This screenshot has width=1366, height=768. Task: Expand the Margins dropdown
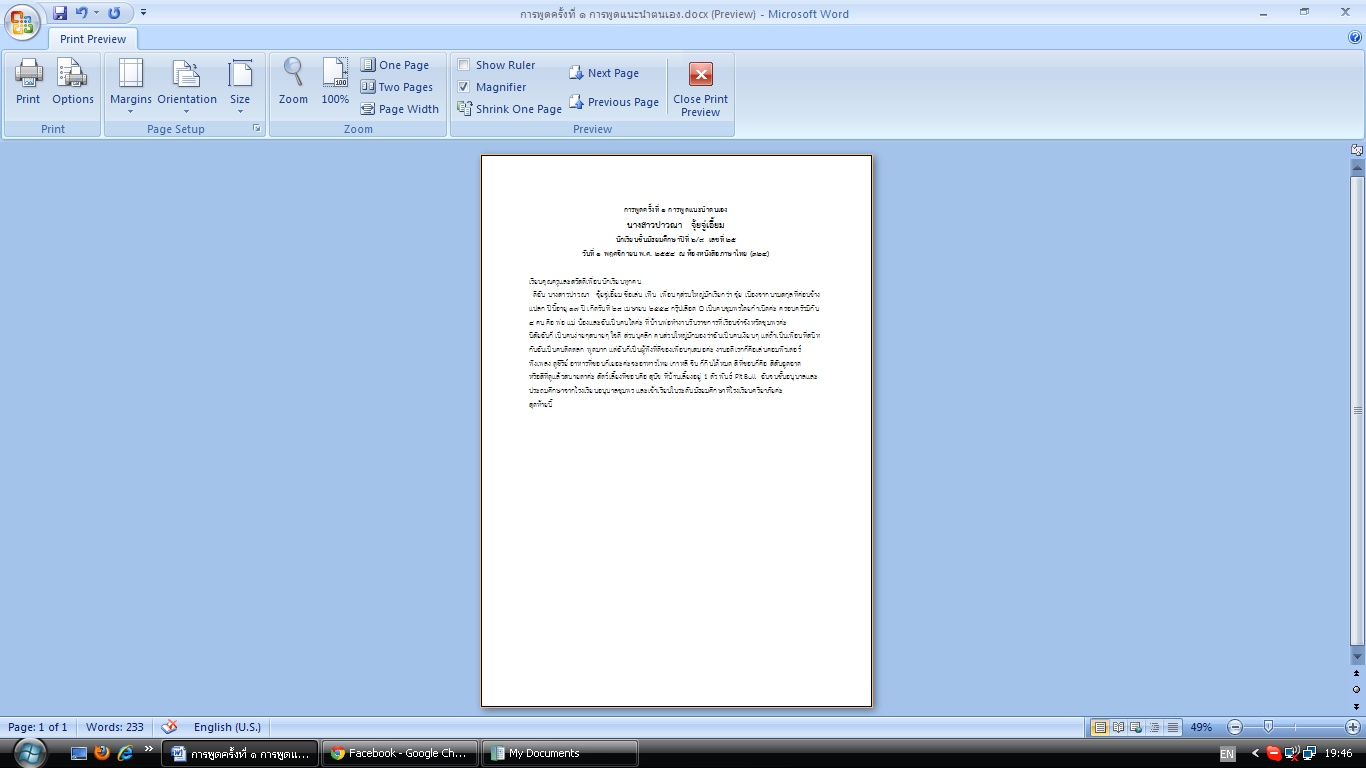[x=131, y=87]
